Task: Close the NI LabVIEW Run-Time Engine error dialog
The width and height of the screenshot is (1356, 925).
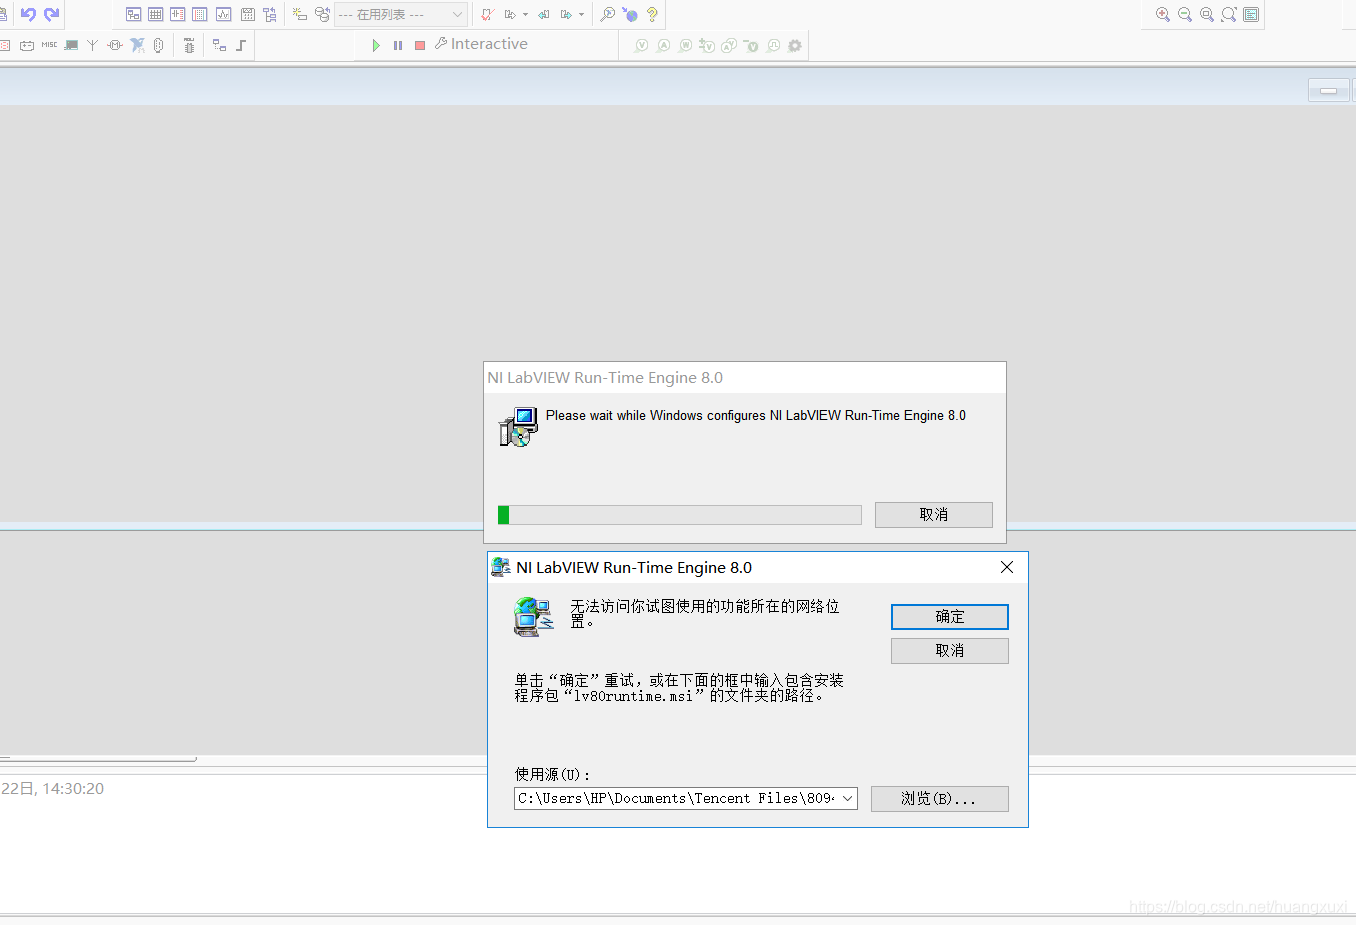Action: point(1007,567)
